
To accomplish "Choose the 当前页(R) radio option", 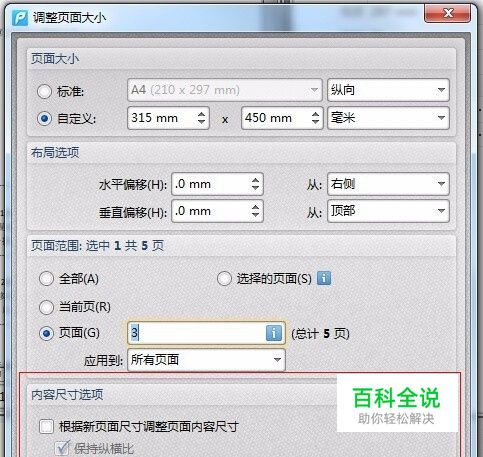I will tap(46, 307).
